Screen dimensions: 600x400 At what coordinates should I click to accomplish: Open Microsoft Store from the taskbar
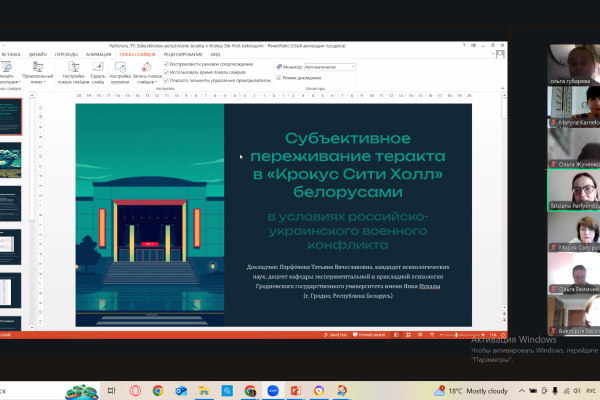[x=227, y=391]
